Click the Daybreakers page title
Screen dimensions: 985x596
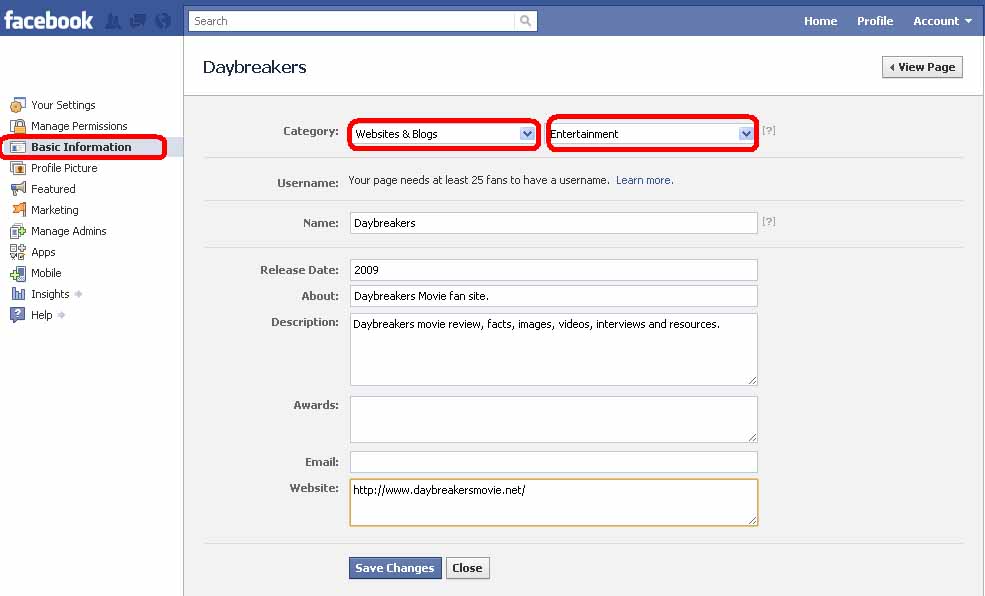[254, 67]
